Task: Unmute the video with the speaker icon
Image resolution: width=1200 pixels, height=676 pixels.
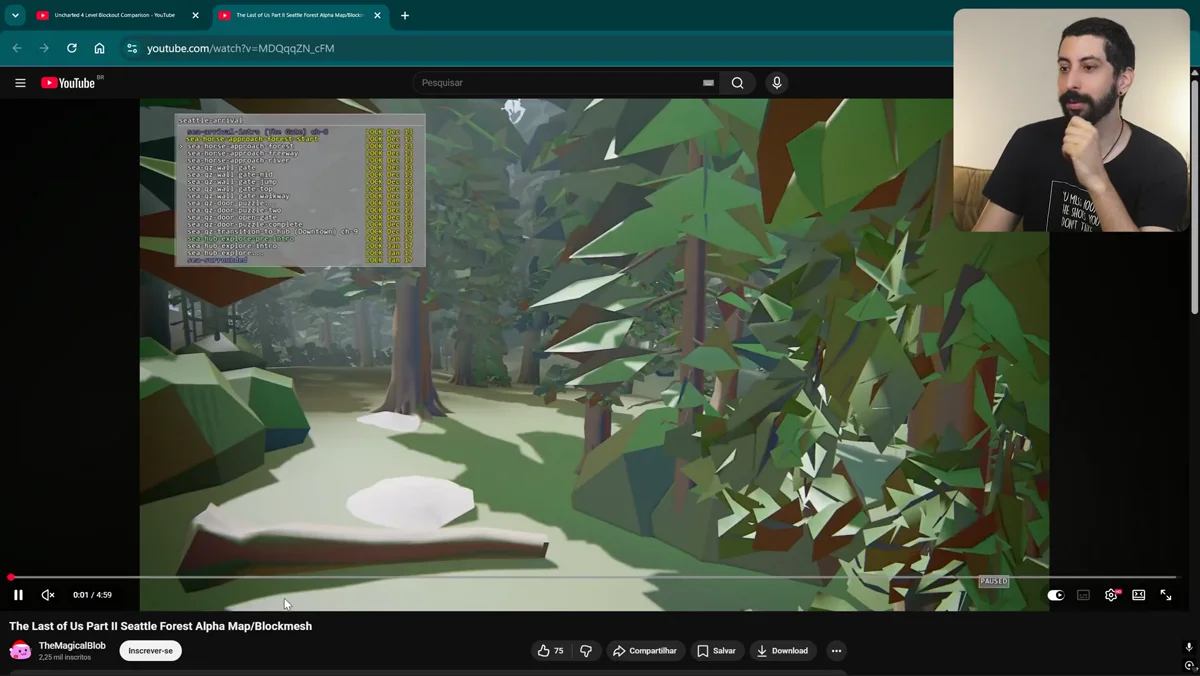Action: (x=47, y=595)
